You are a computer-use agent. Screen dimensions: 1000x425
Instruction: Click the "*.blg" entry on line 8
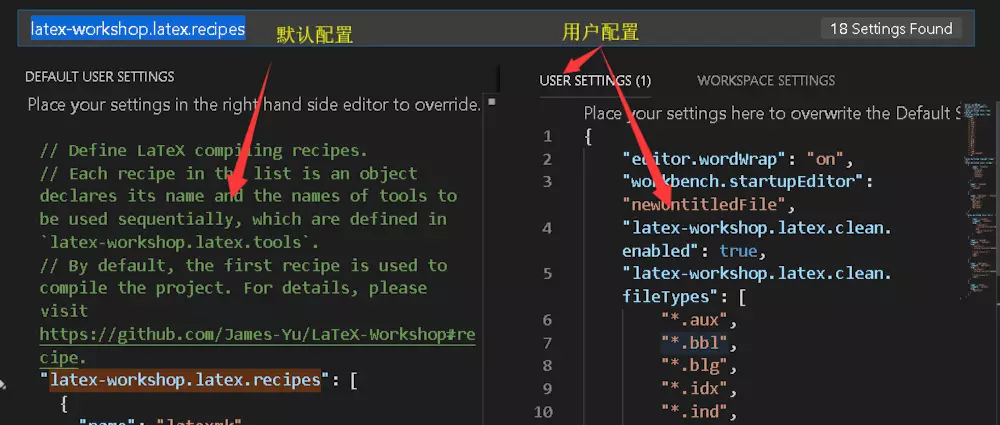[694, 366]
